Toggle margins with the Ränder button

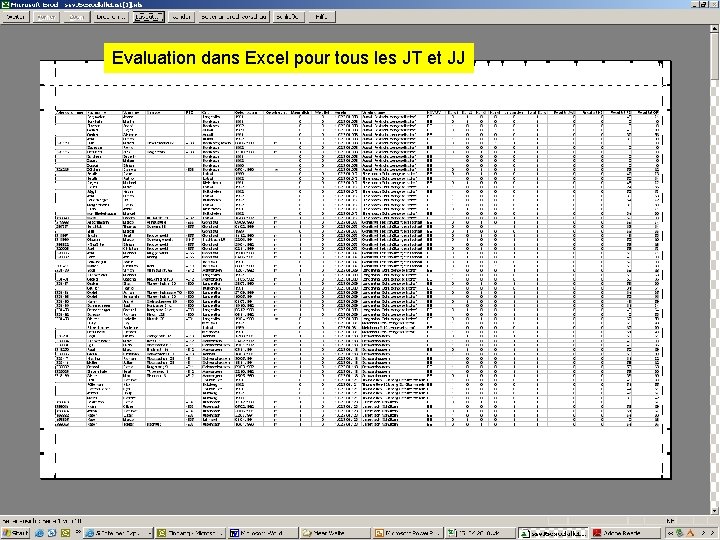click(181, 17)
